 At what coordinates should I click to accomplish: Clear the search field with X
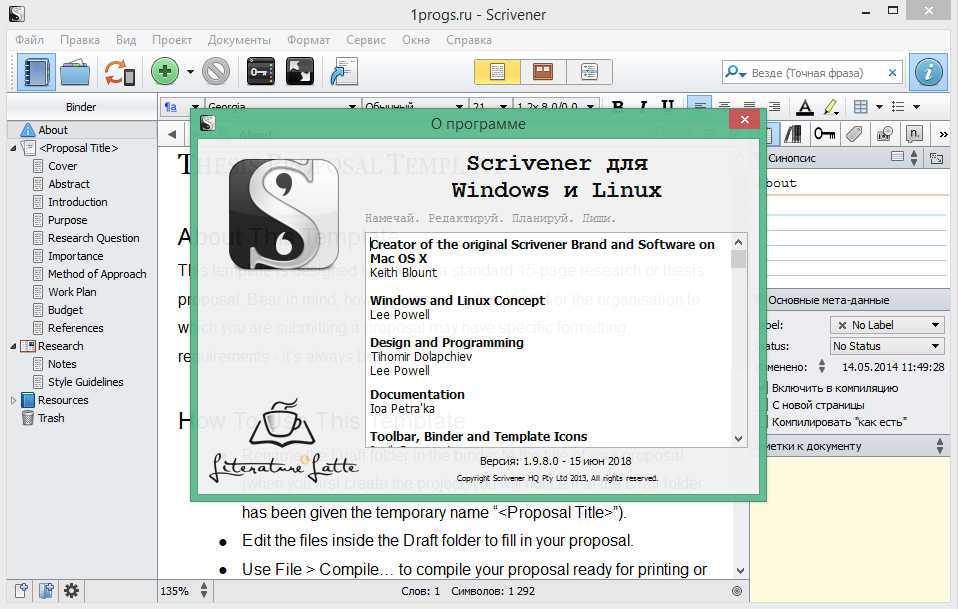(892, 73)
